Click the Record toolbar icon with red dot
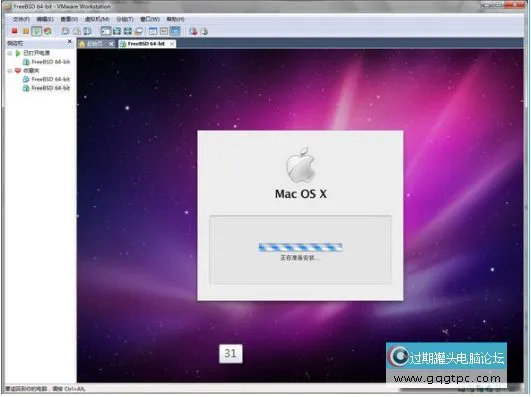Image resolution: width=531 pixels, height=397 pixels. pos(193,32)
